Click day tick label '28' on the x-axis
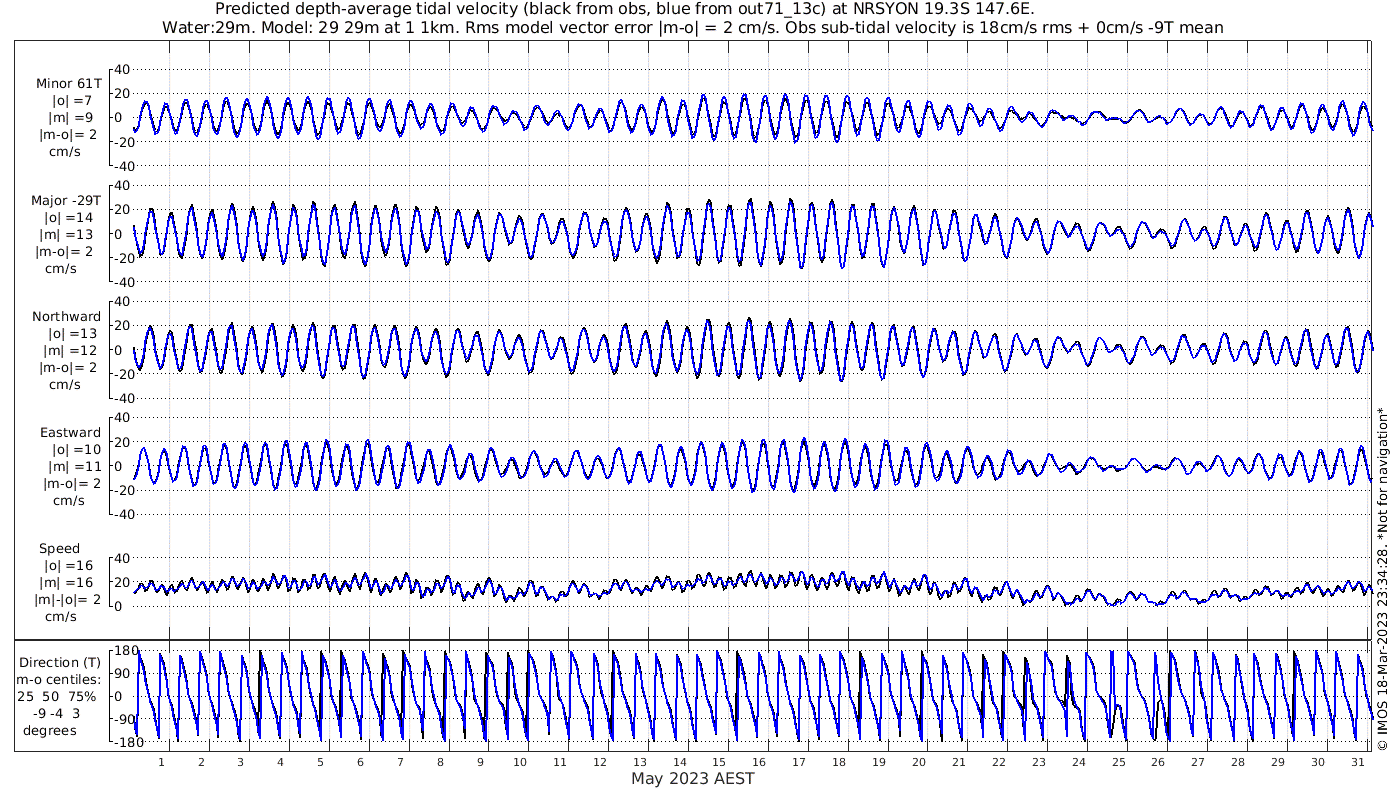 [1238, 762]
